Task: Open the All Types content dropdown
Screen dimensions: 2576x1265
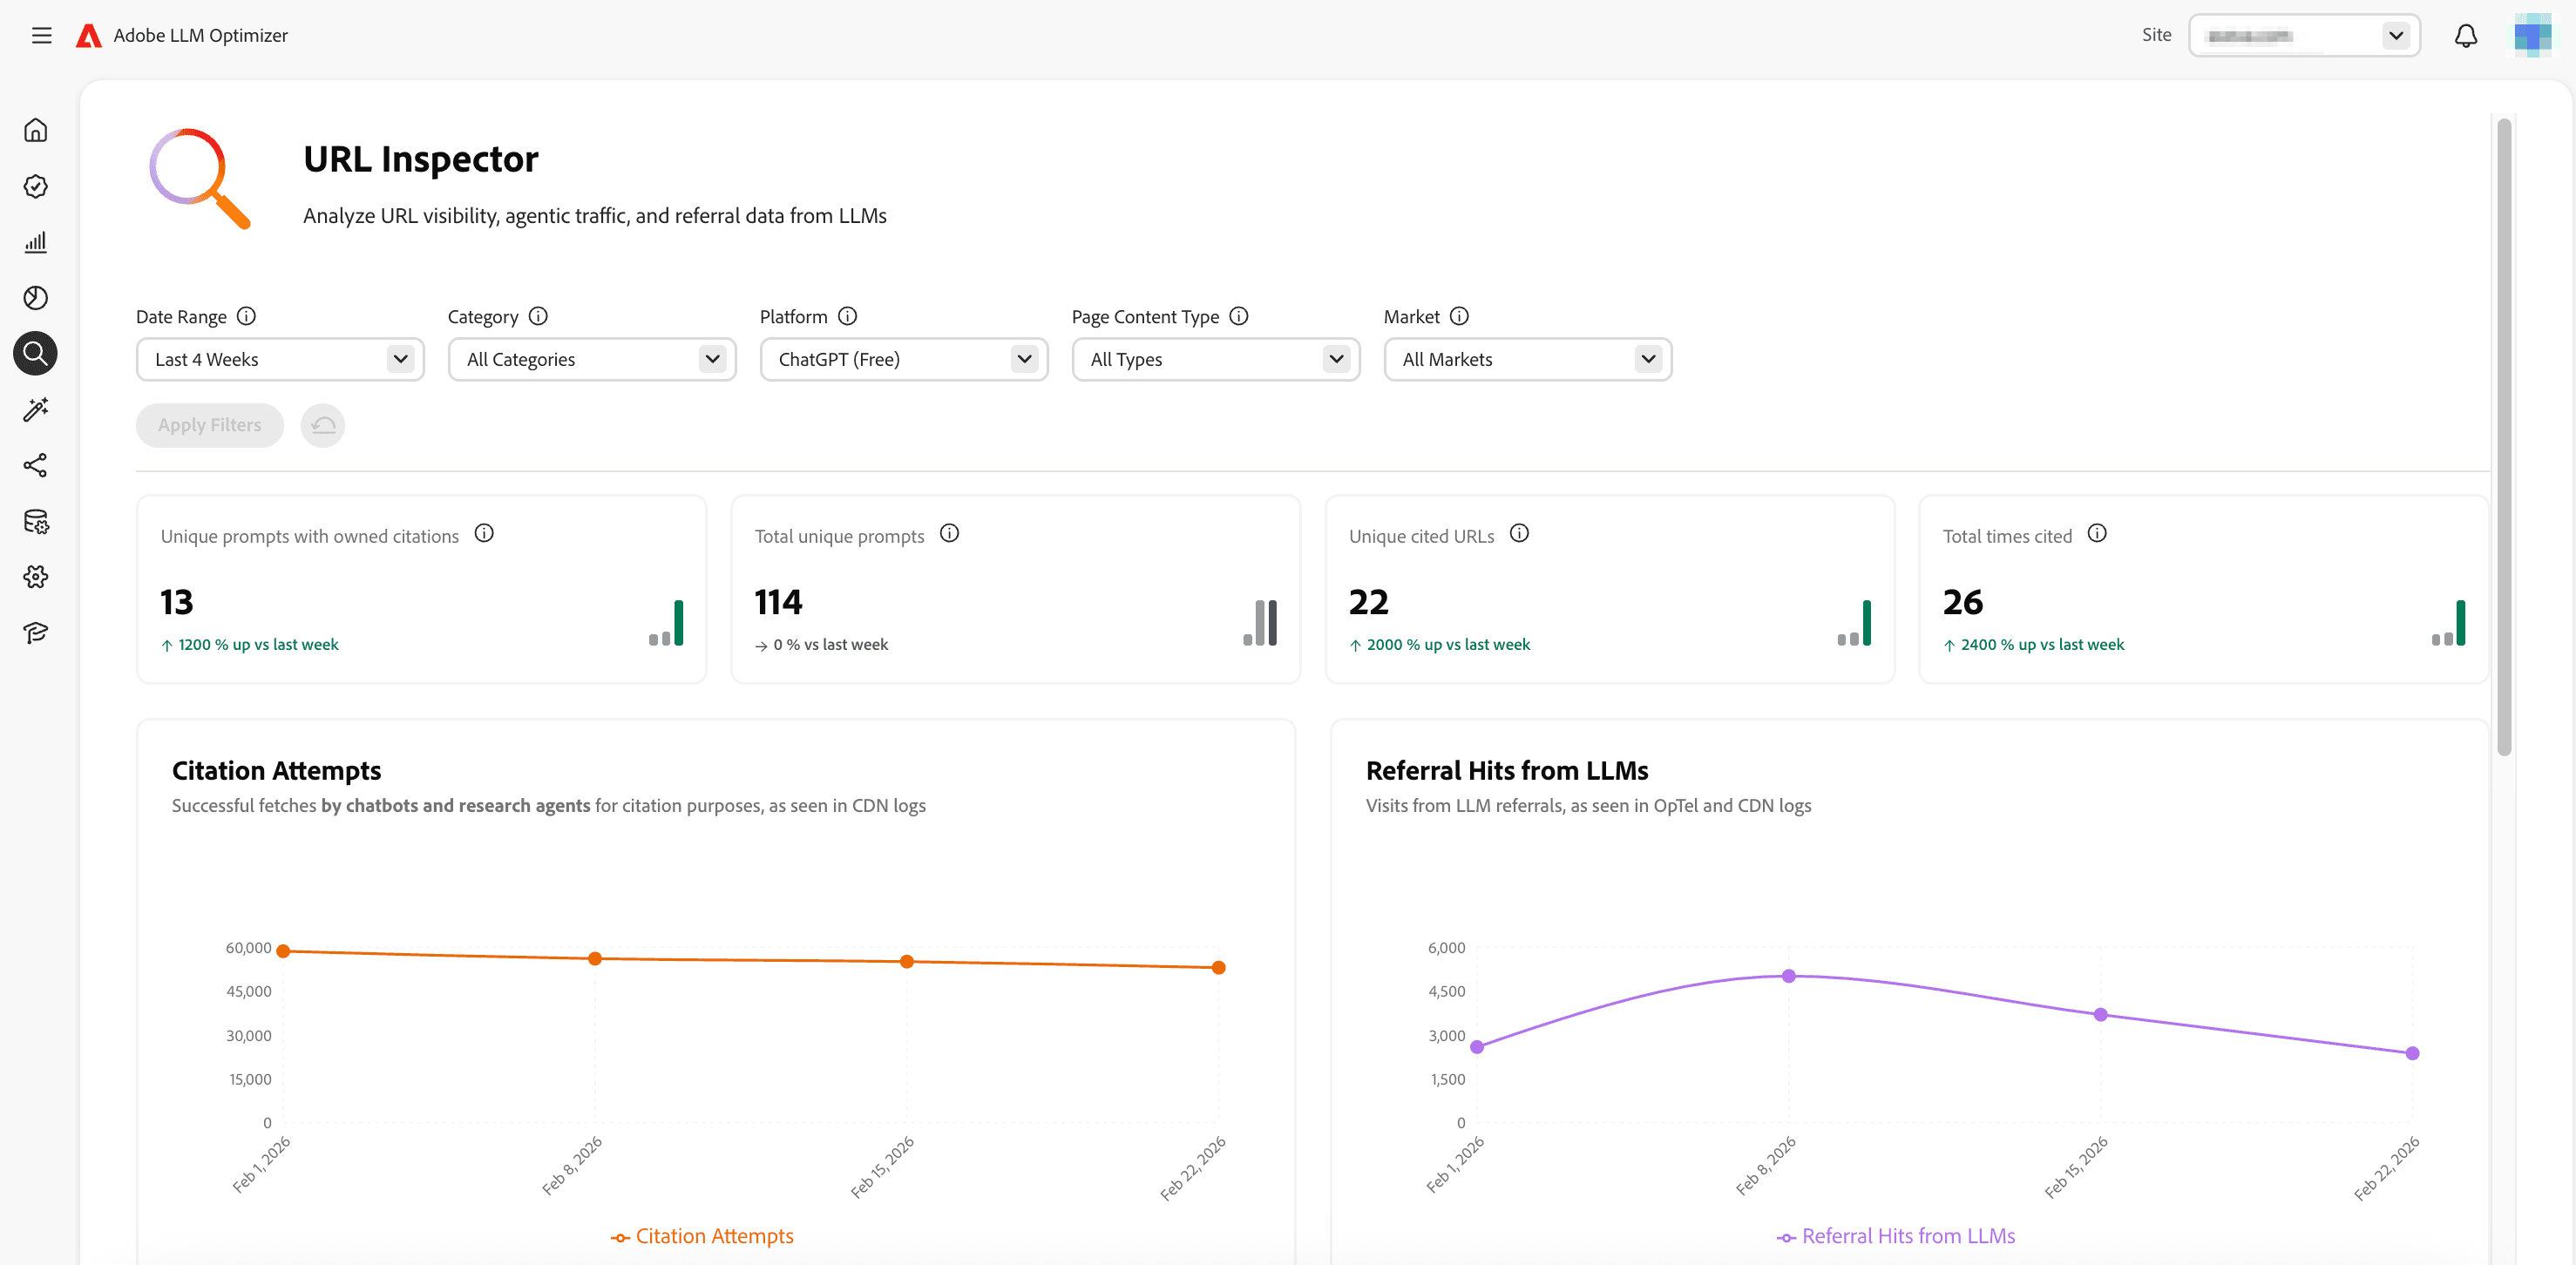Action: click(x=1216, y=360)
